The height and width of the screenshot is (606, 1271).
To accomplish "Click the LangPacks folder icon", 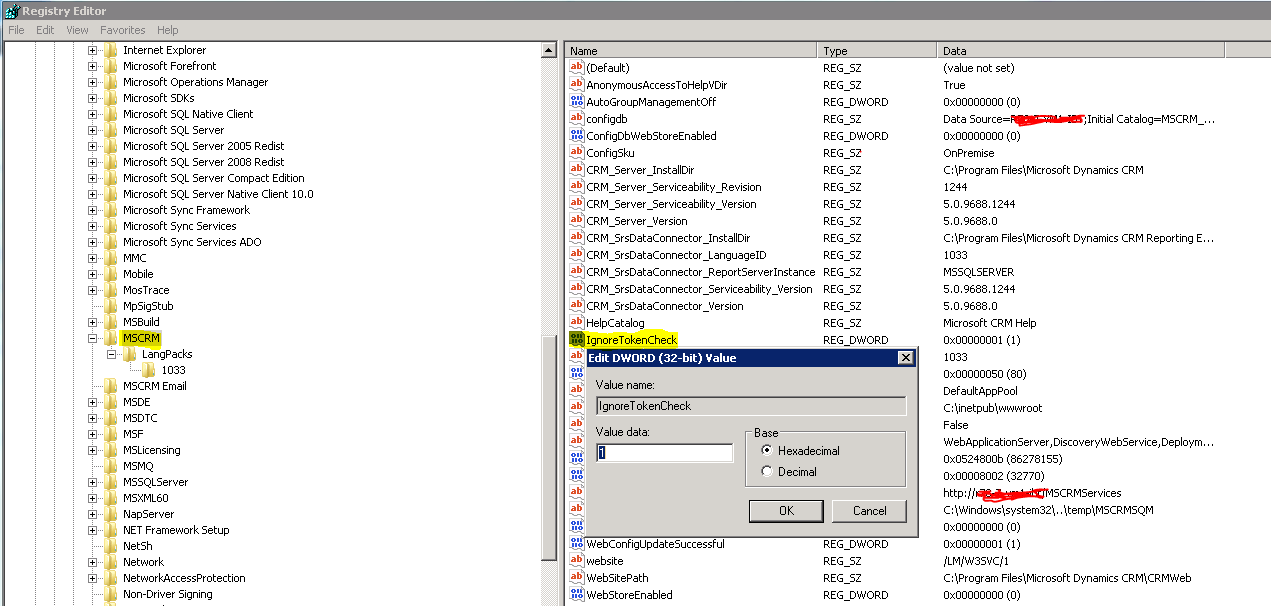I will (x=130, y=354).
